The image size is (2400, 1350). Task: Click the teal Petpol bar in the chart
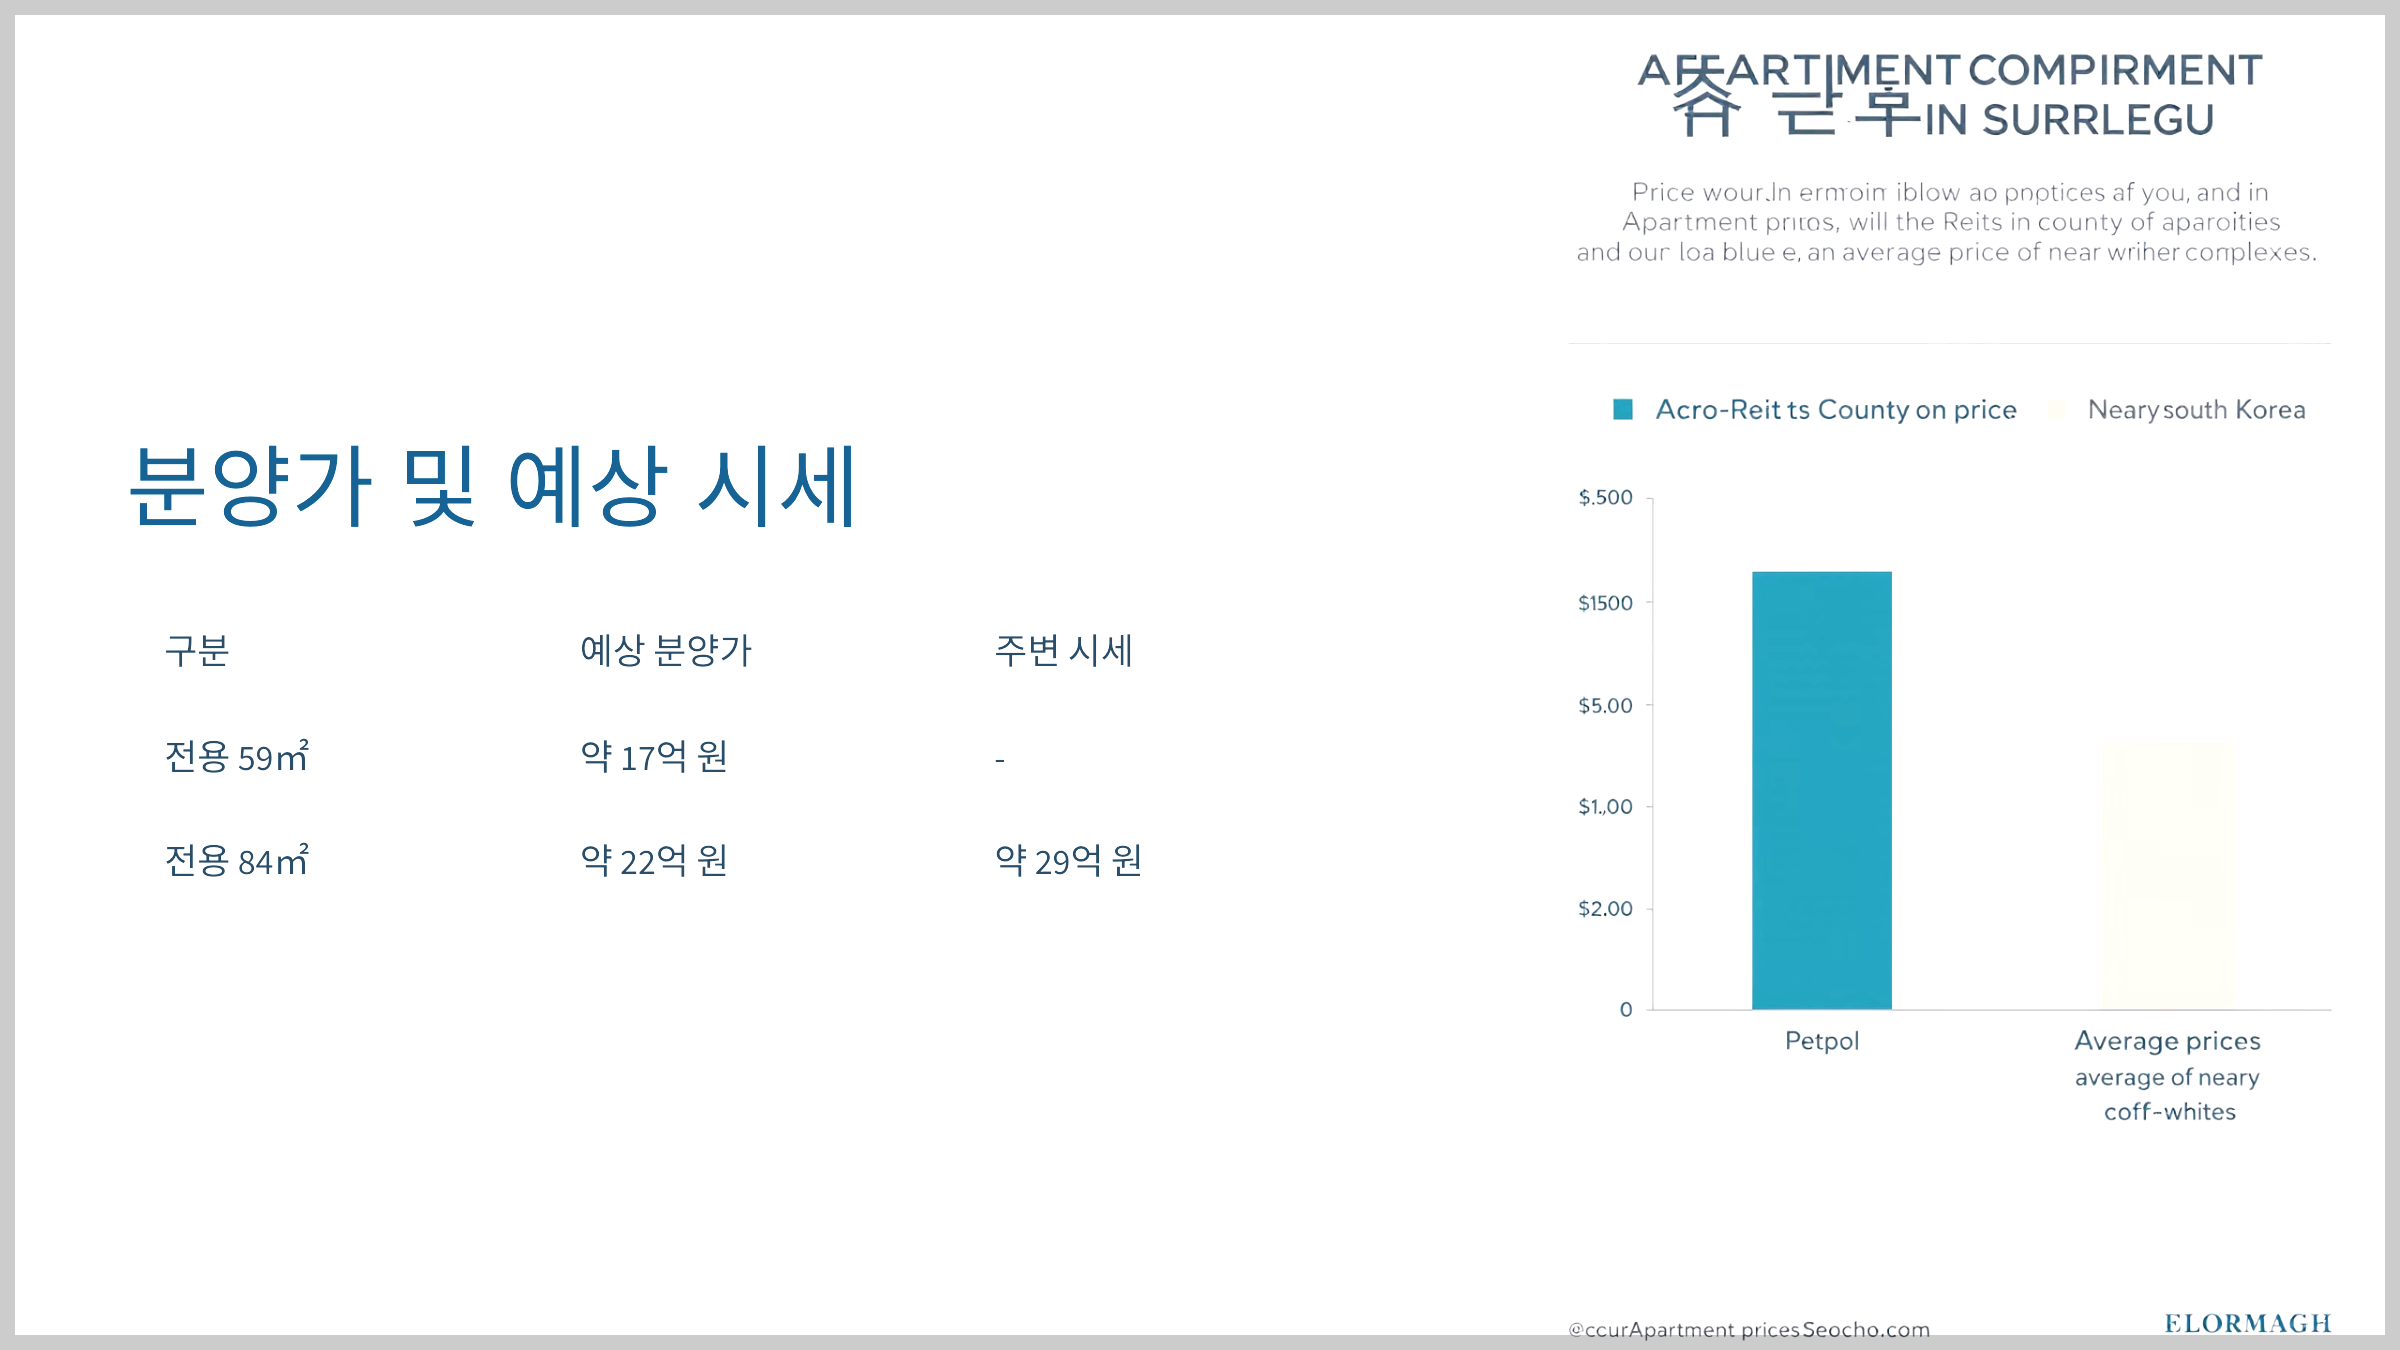coord(1821,790)
